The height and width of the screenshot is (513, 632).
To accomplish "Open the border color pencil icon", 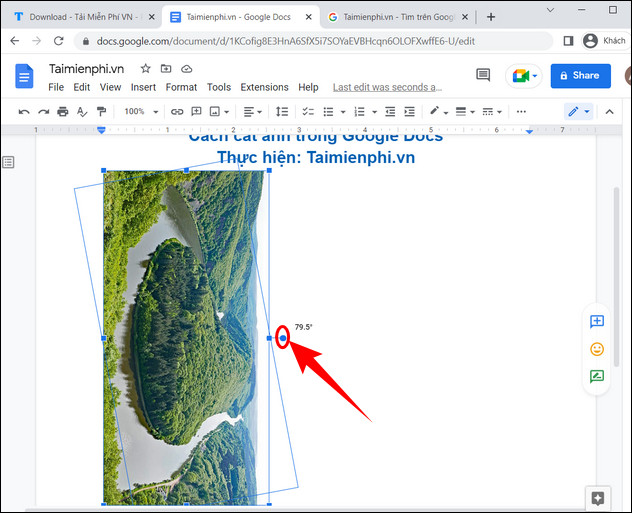I will click(x=434, y=111).
